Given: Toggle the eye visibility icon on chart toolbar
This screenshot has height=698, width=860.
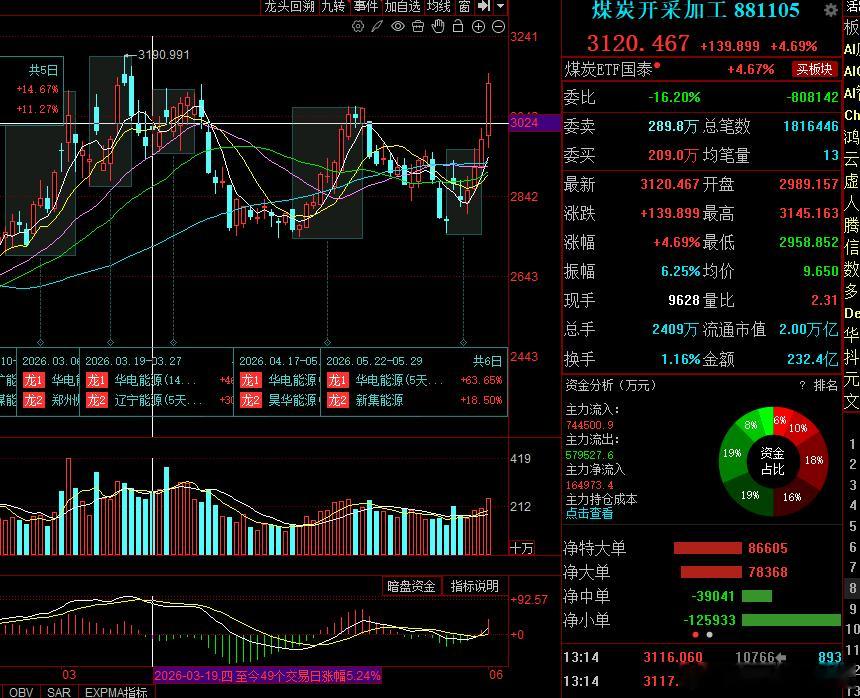Looking at the screenshot, I should (x=398, y=26).
